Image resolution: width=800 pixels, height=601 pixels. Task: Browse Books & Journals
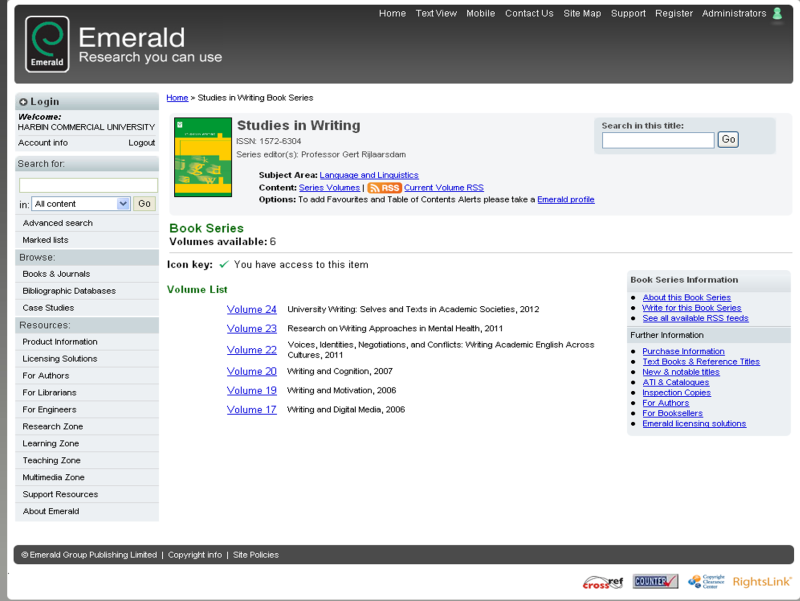(x=56, y=274)
